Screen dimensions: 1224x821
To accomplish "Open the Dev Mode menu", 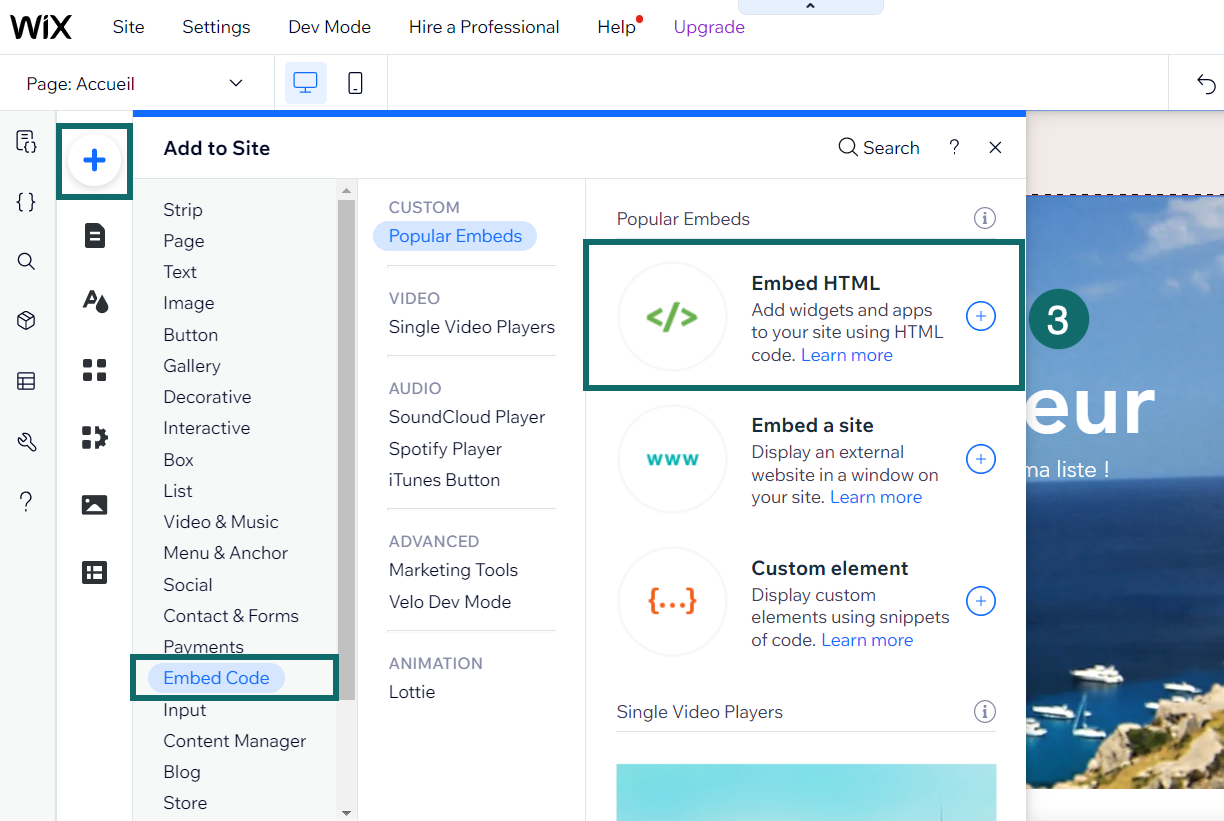I will (x=329, y=27).
